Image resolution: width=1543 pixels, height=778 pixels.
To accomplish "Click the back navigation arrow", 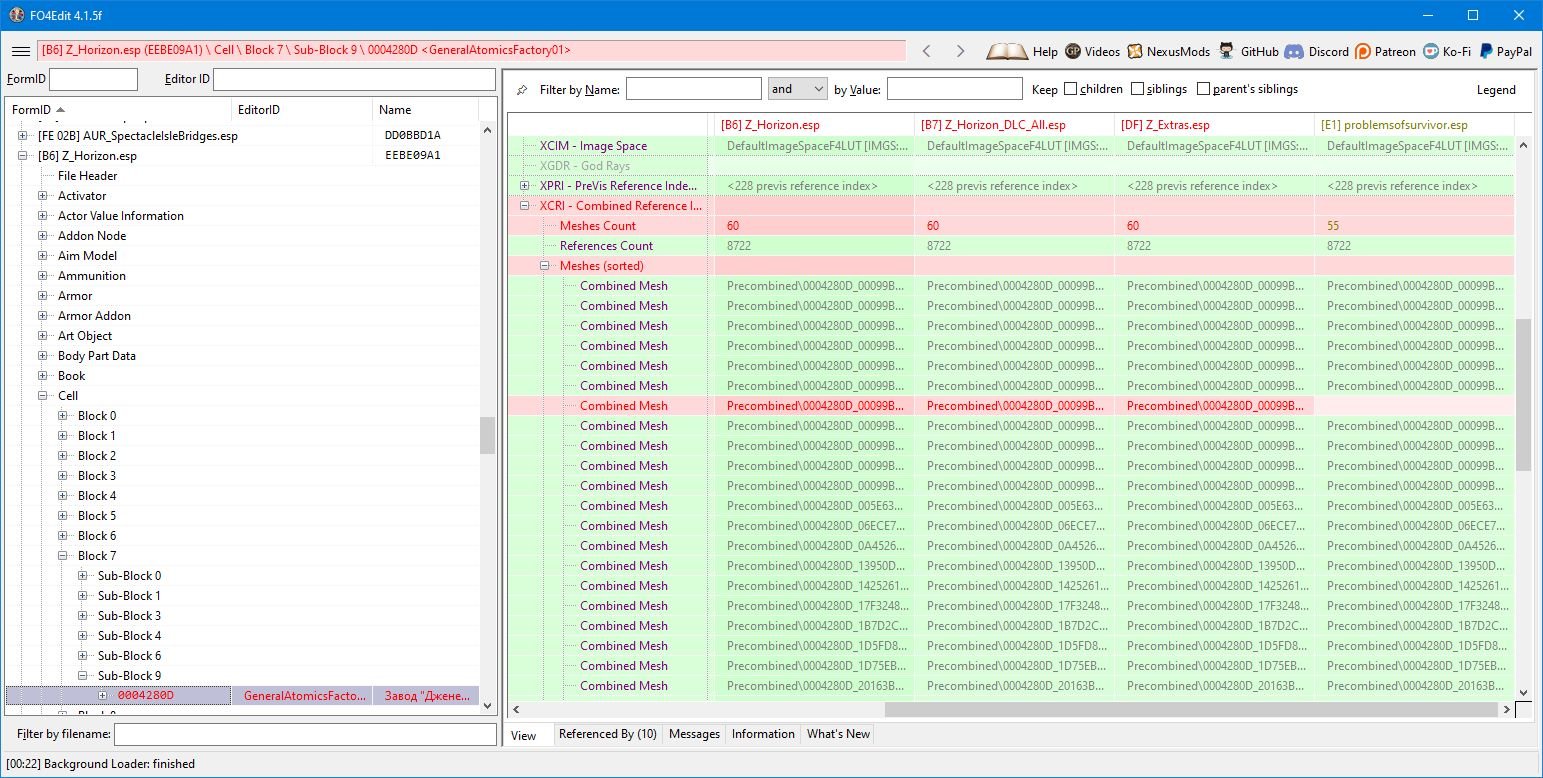I will pyautogui.click(x=927, y=51).
